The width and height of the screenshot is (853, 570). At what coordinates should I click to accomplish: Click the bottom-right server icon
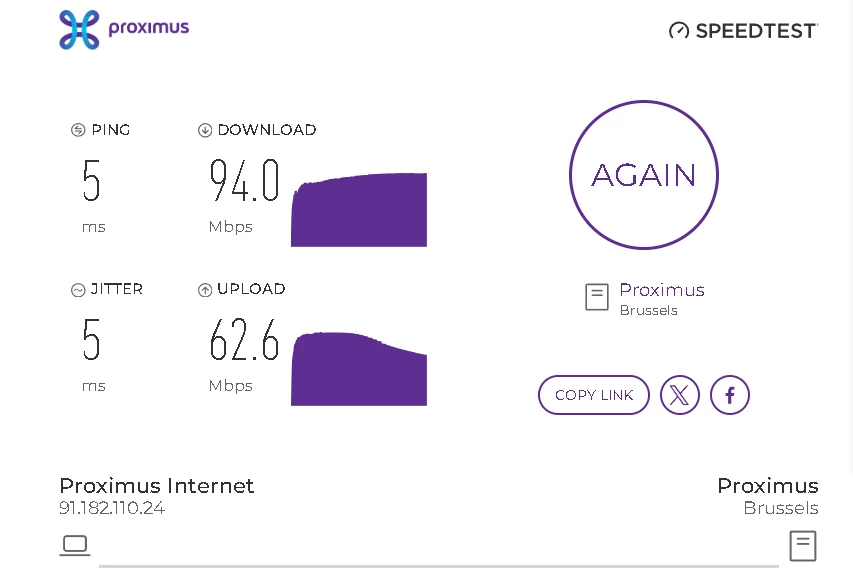coord(803,546)
